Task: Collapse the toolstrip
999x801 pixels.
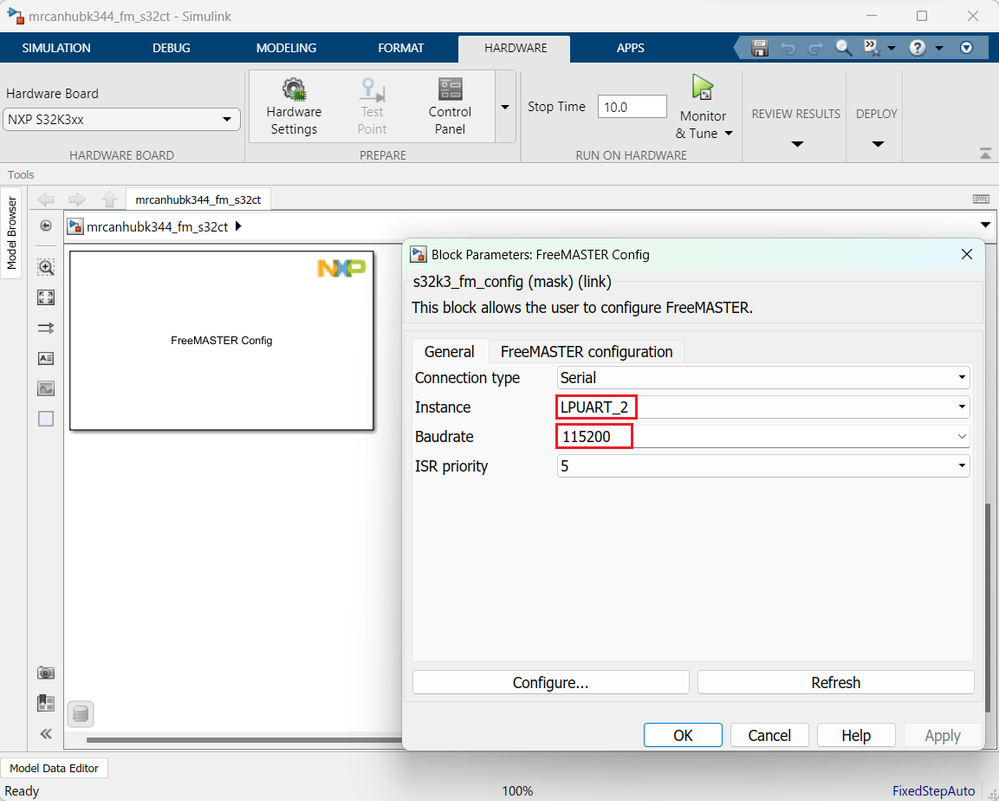Action: 985,154
